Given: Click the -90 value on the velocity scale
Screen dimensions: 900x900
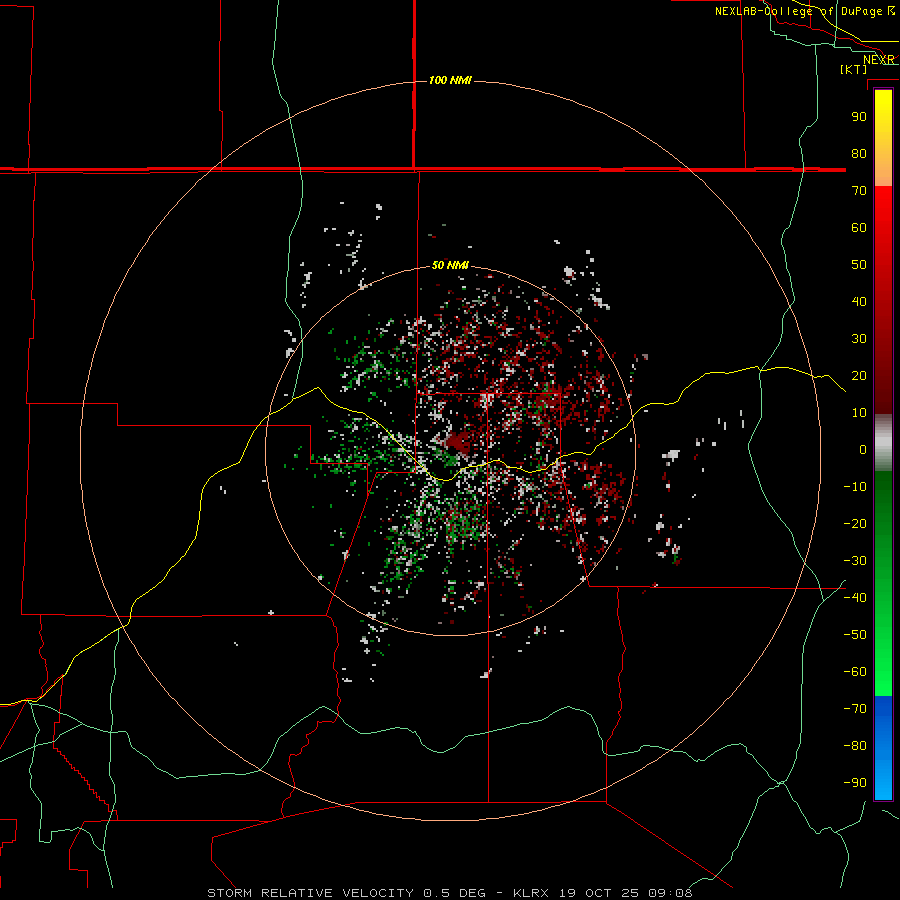Looking at the screenshot, I should [x=855, y=782].
